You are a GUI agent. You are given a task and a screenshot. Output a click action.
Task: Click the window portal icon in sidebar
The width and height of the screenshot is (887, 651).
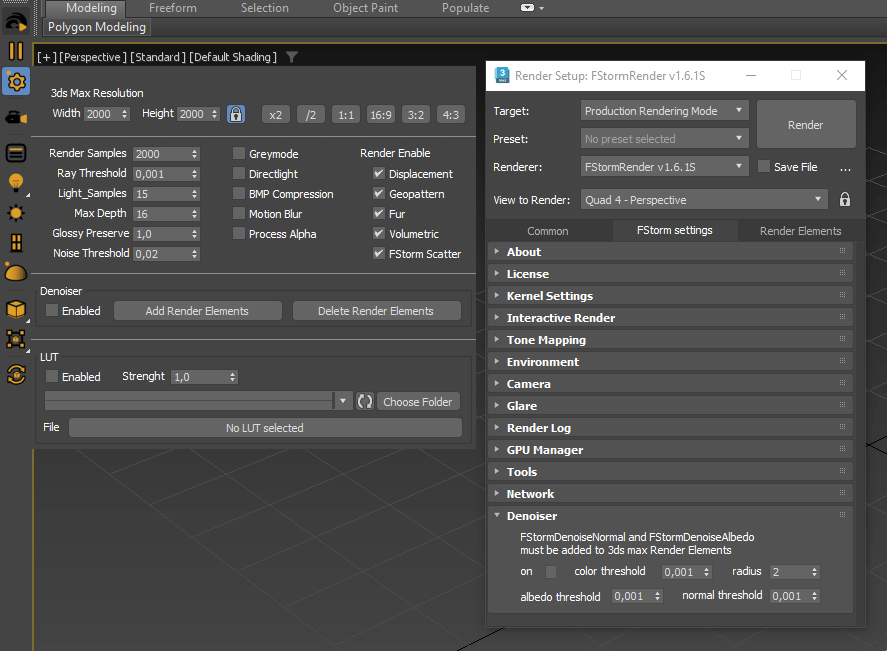[x=16, y=243]
